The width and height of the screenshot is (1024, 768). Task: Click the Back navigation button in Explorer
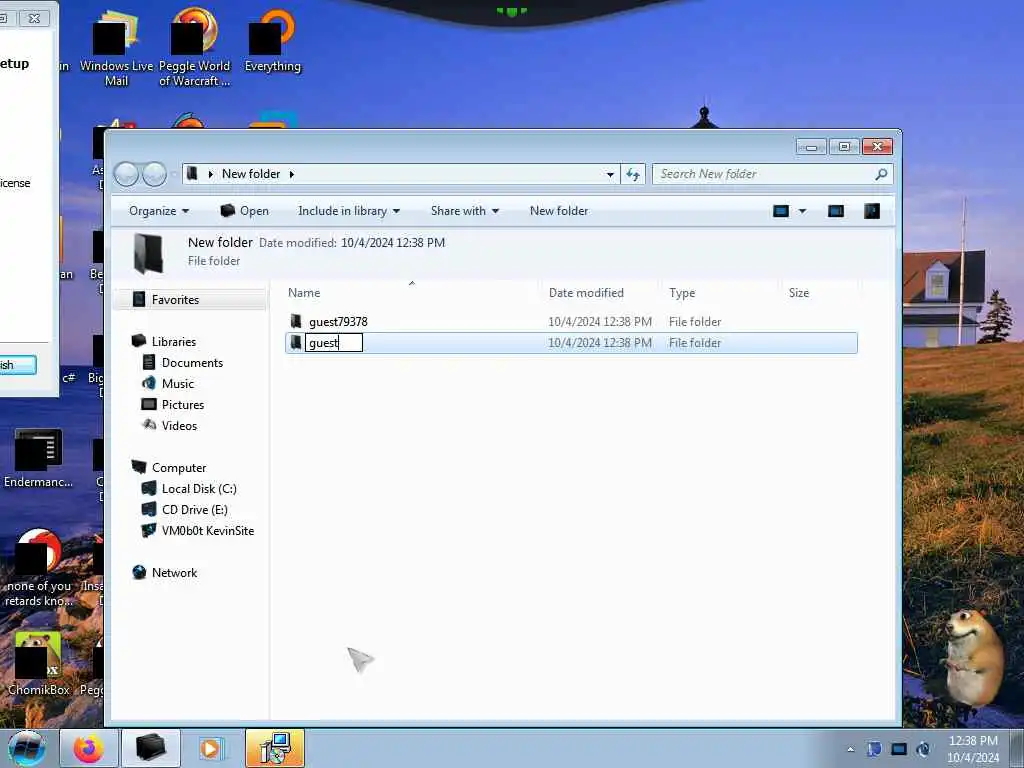[x=127, y=174]
